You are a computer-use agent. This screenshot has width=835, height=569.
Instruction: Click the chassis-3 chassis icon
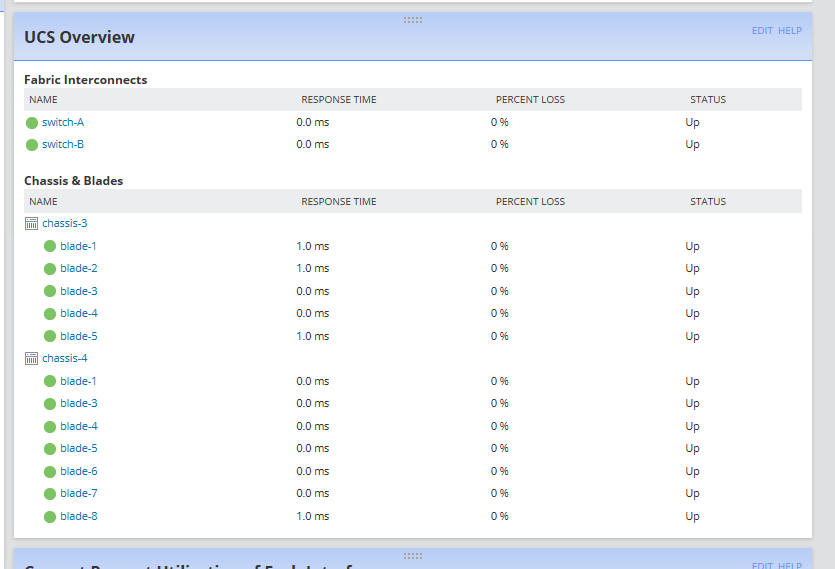(x=31, y=224)
